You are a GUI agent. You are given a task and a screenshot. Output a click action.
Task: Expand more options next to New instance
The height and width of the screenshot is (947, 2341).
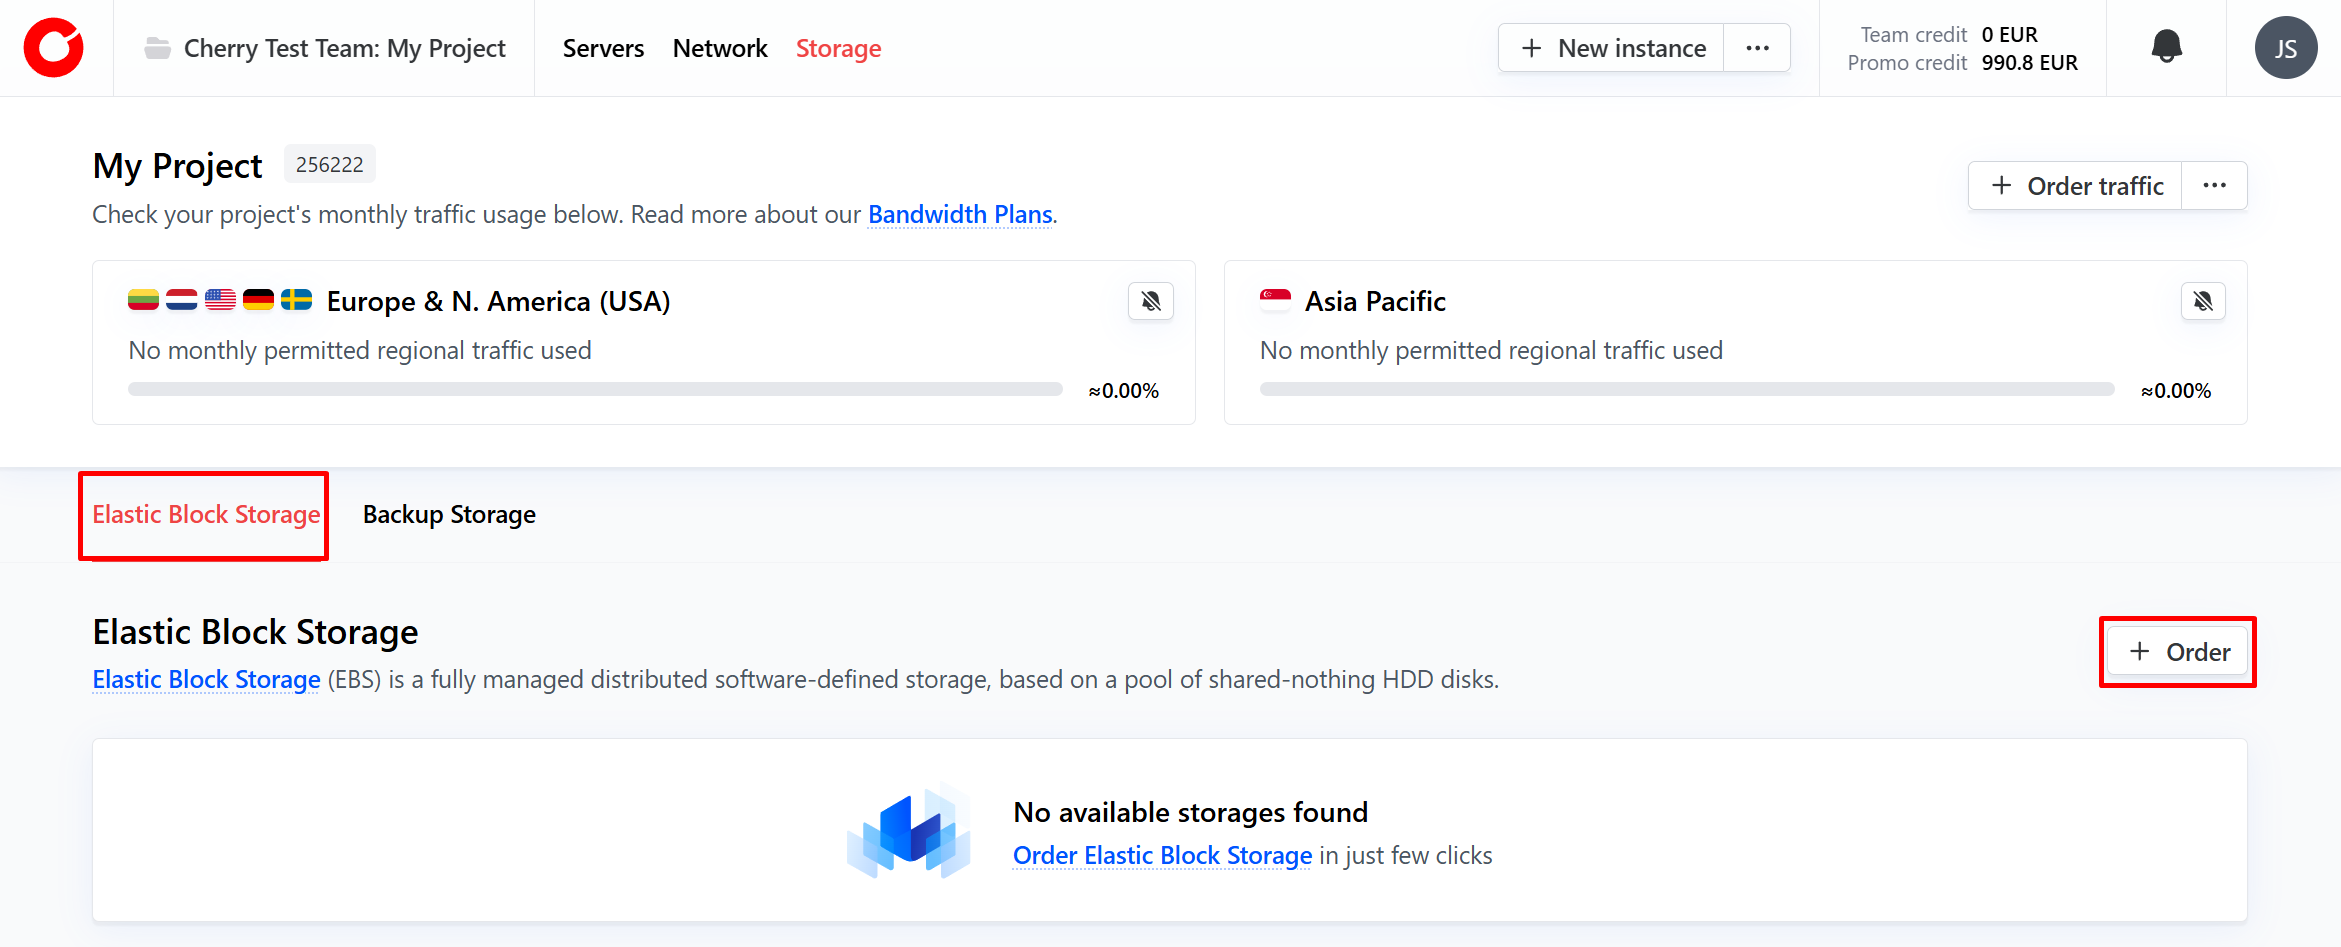pos(1757,48)
